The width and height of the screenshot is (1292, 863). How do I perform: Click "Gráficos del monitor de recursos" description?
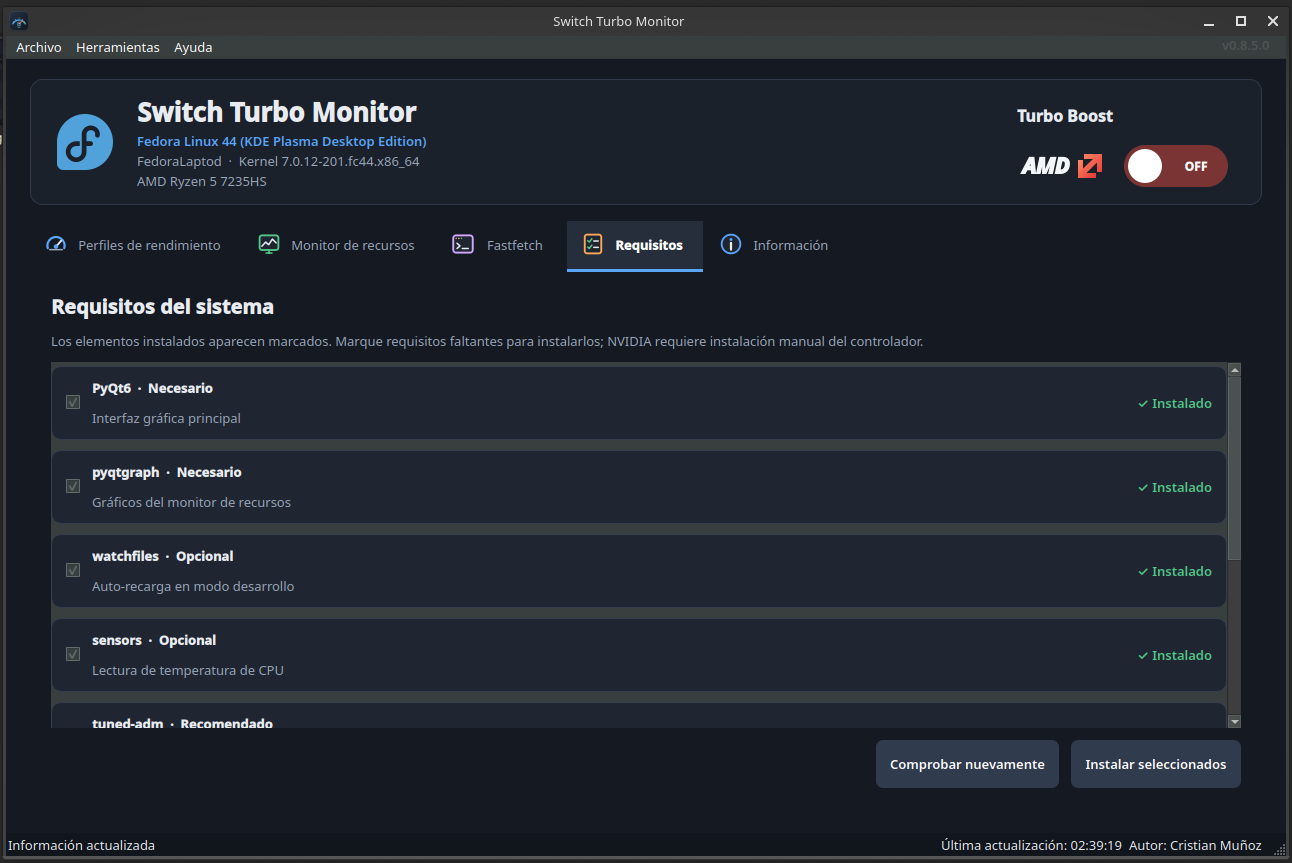[191, 502]
